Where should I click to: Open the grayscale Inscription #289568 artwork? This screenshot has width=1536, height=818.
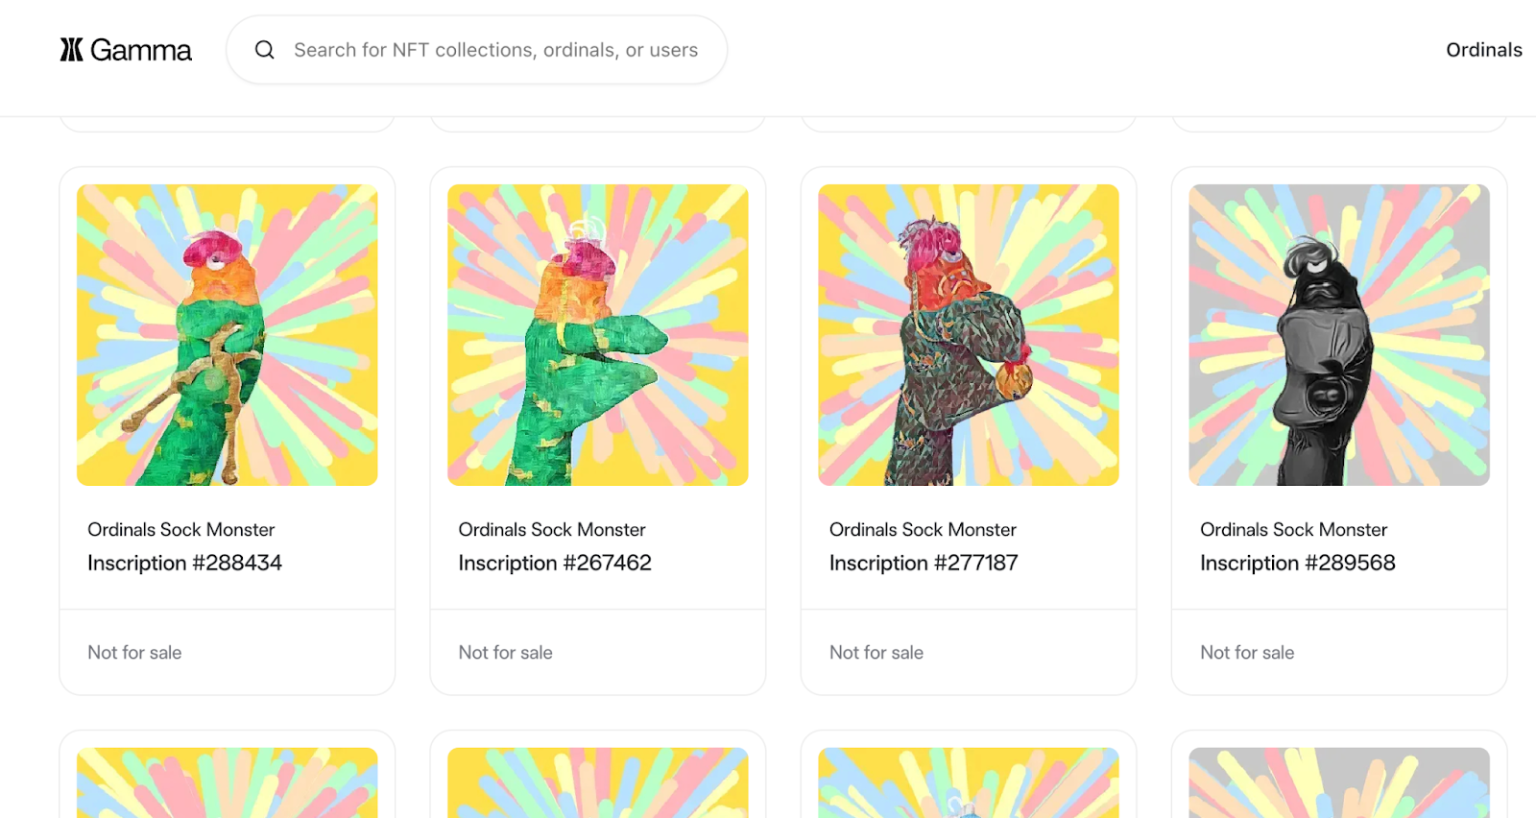tap(1339, 334)
